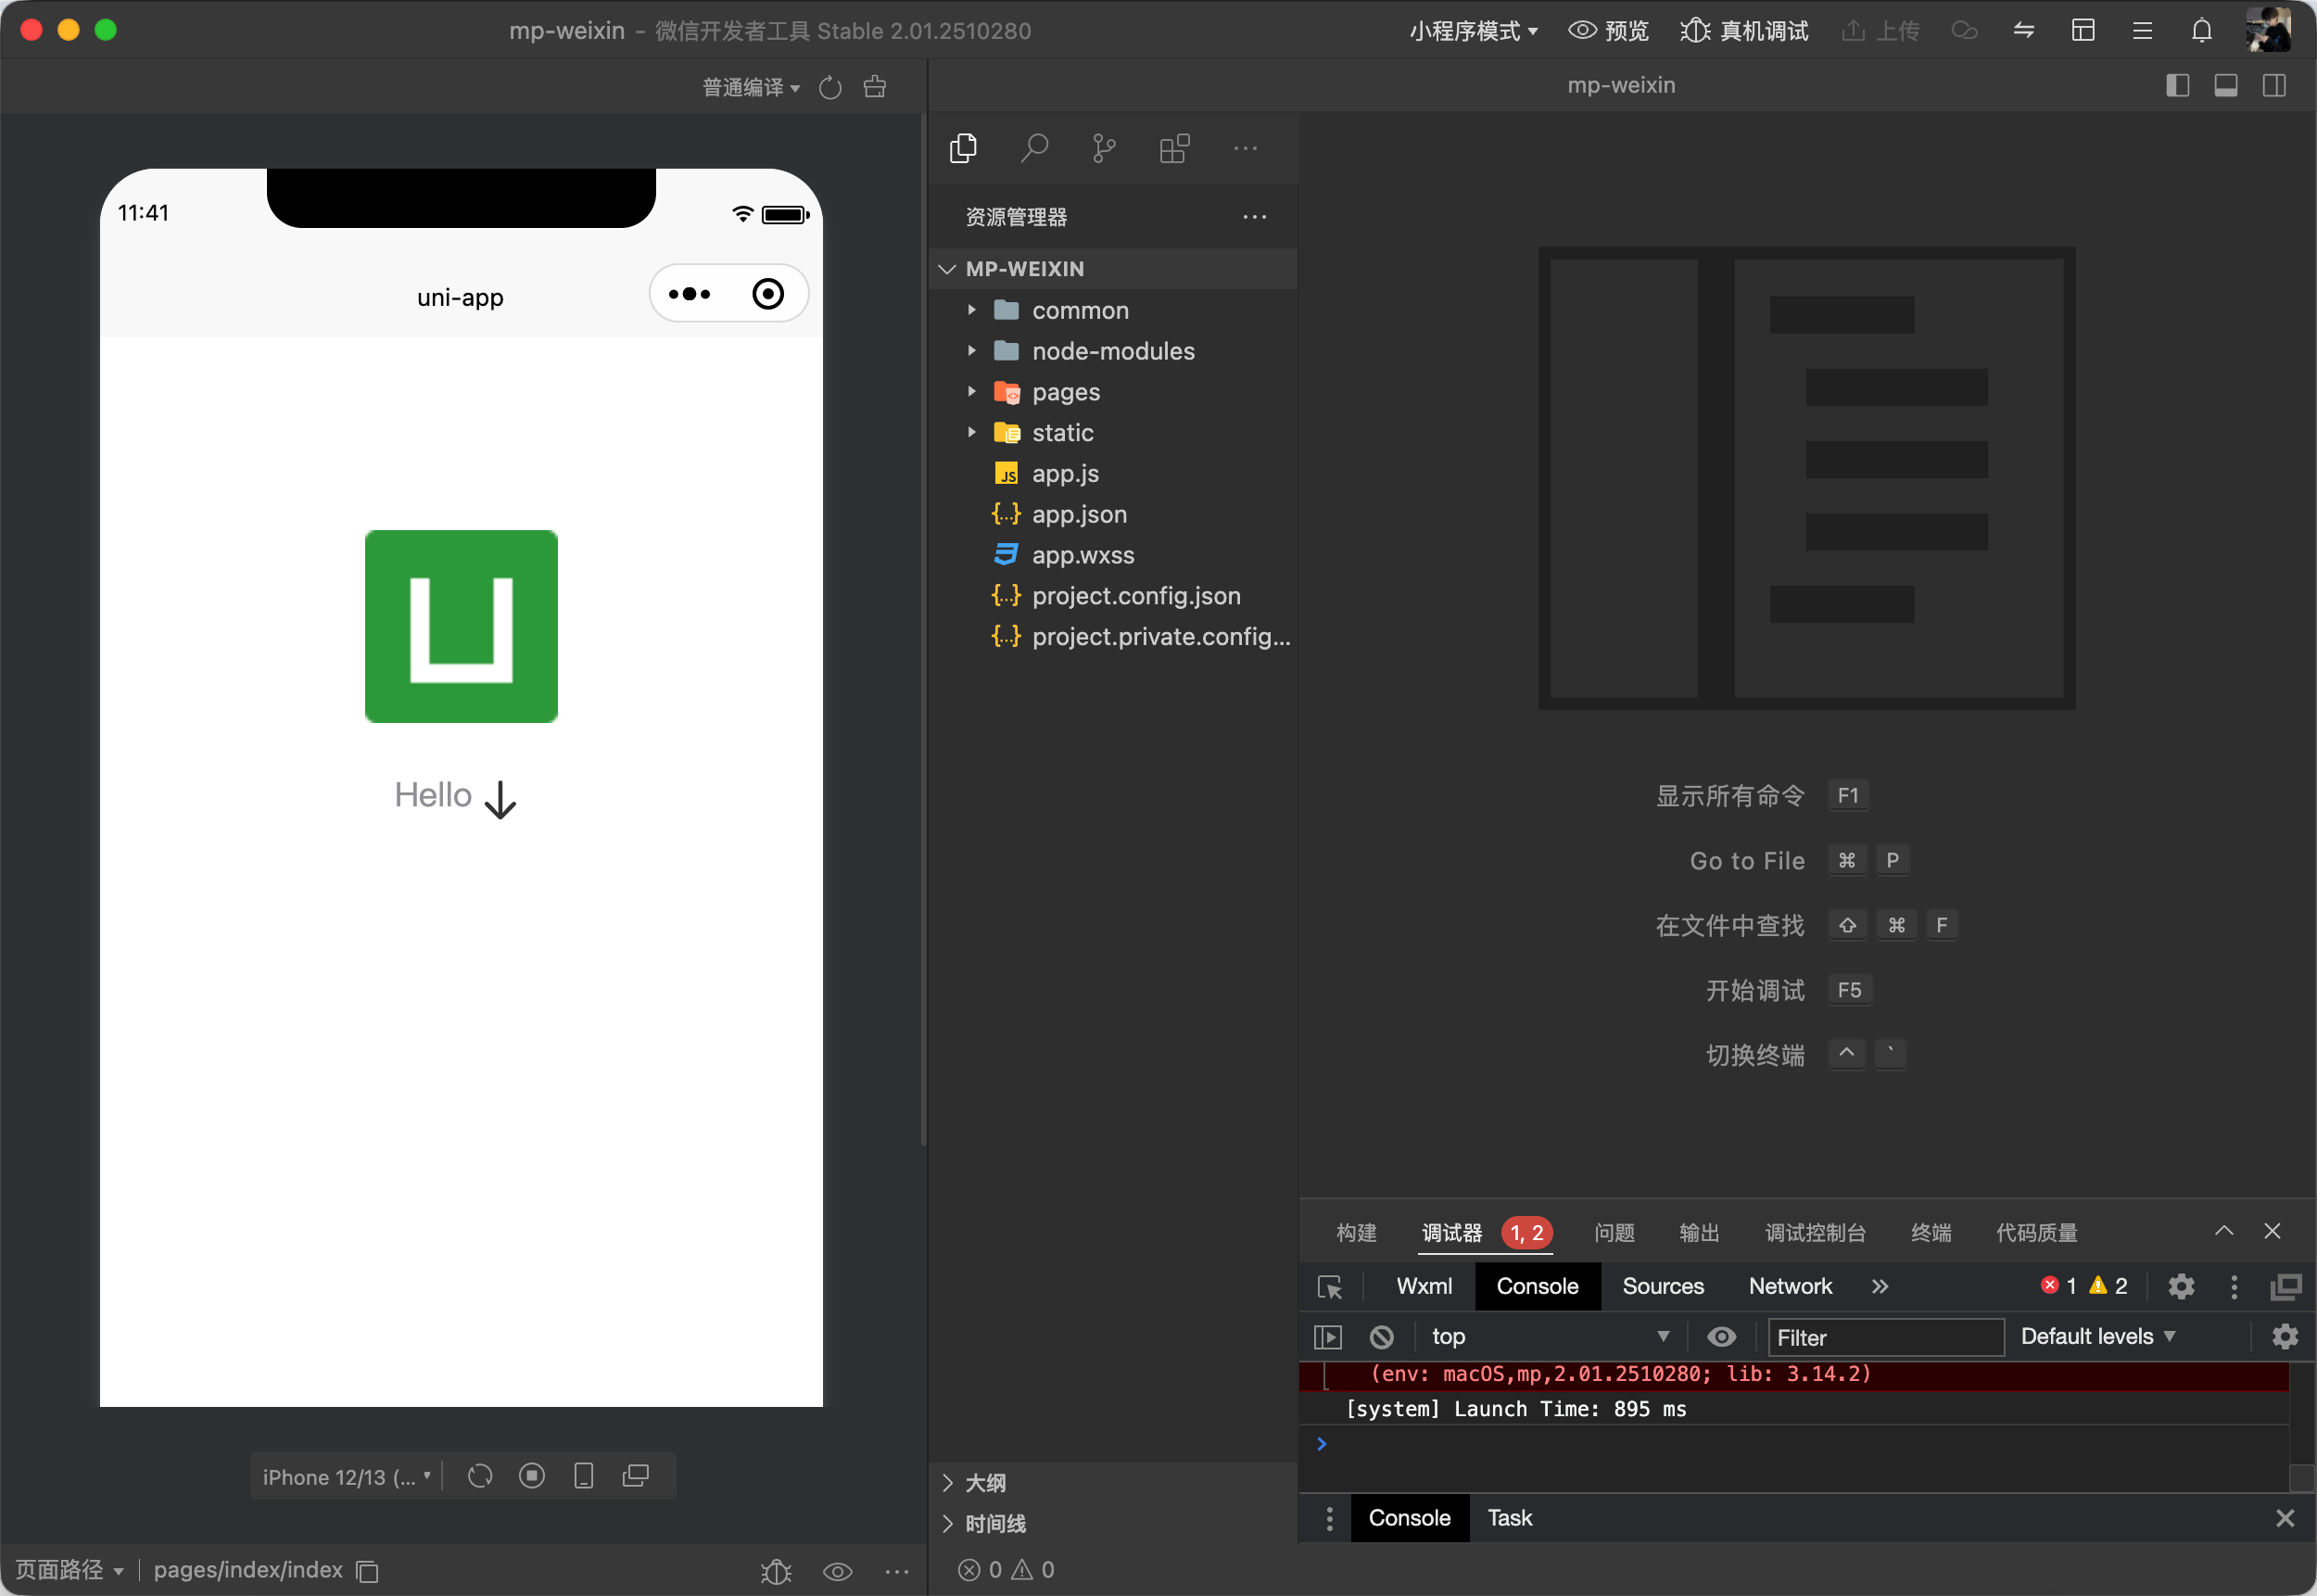Image resolution: width=2317 pixels, height=1596 pixels.
Task: Open the search panel magnifier icon
Action: pos(1034,149)
